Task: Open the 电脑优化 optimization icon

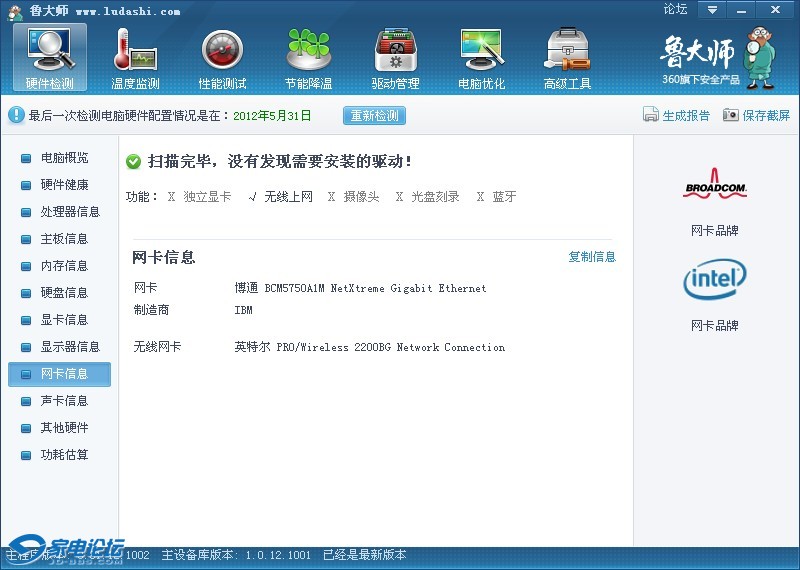Action: point(481,50)
